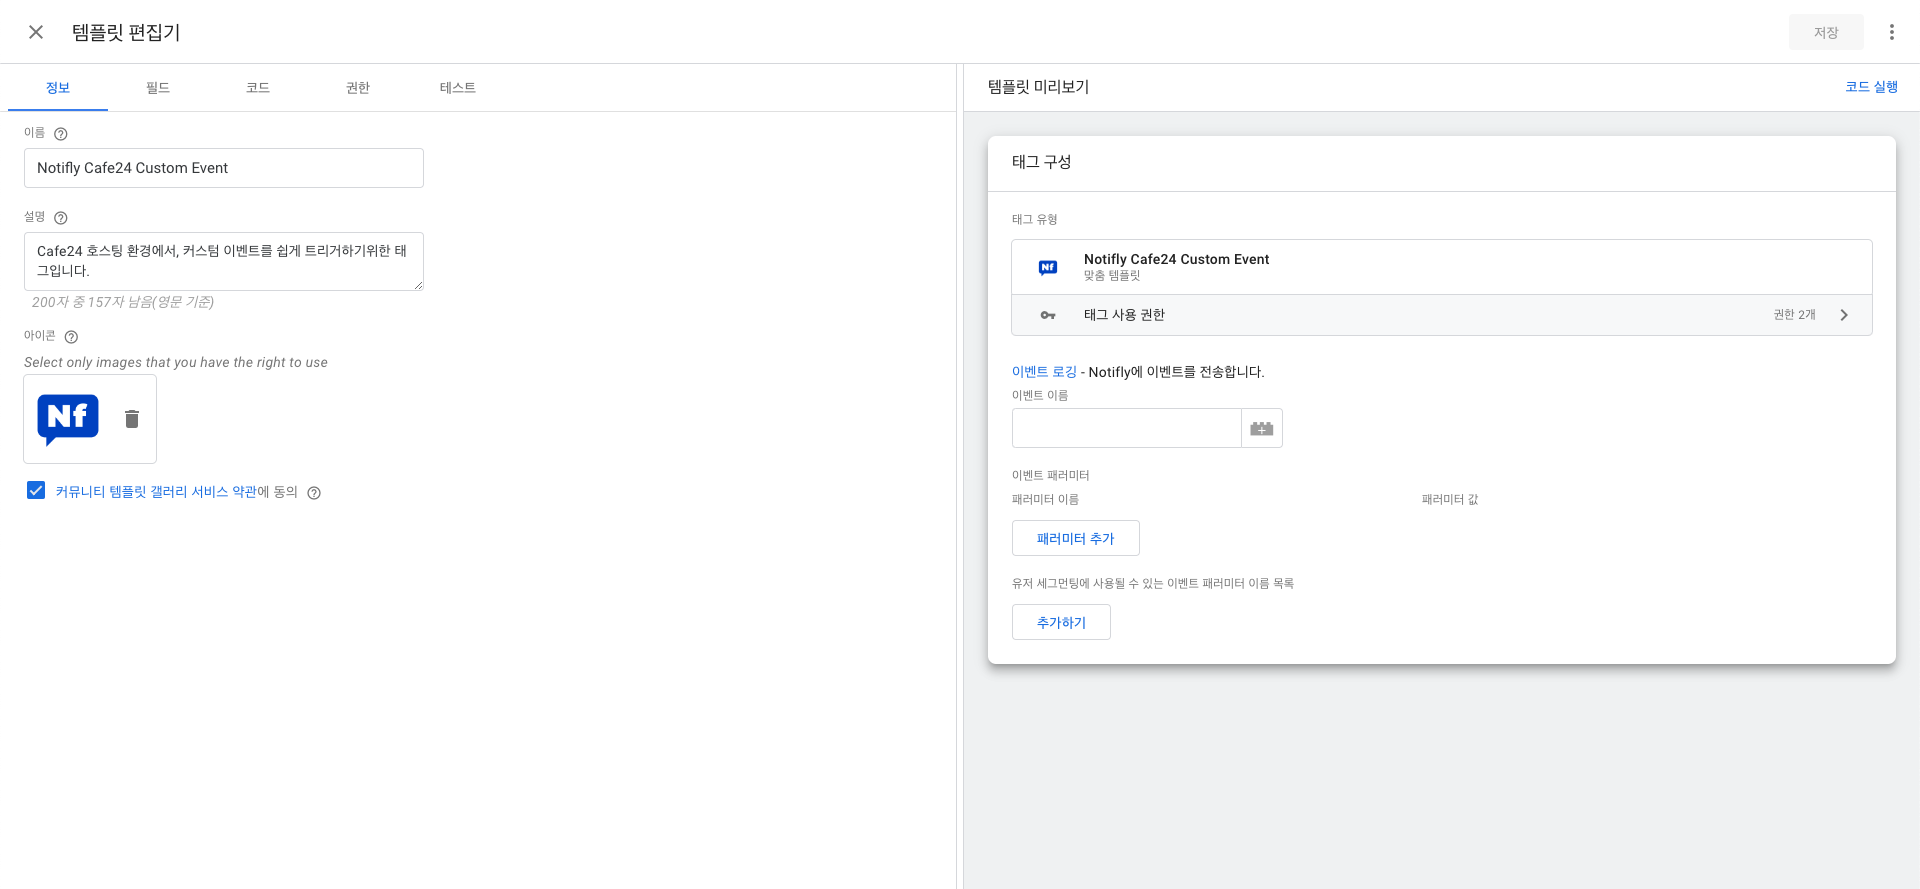This screenshot has width=1920, height=889.
Task: Uncheck the community gallery terms agreement checkbox
Action: (x=36, y=490)
